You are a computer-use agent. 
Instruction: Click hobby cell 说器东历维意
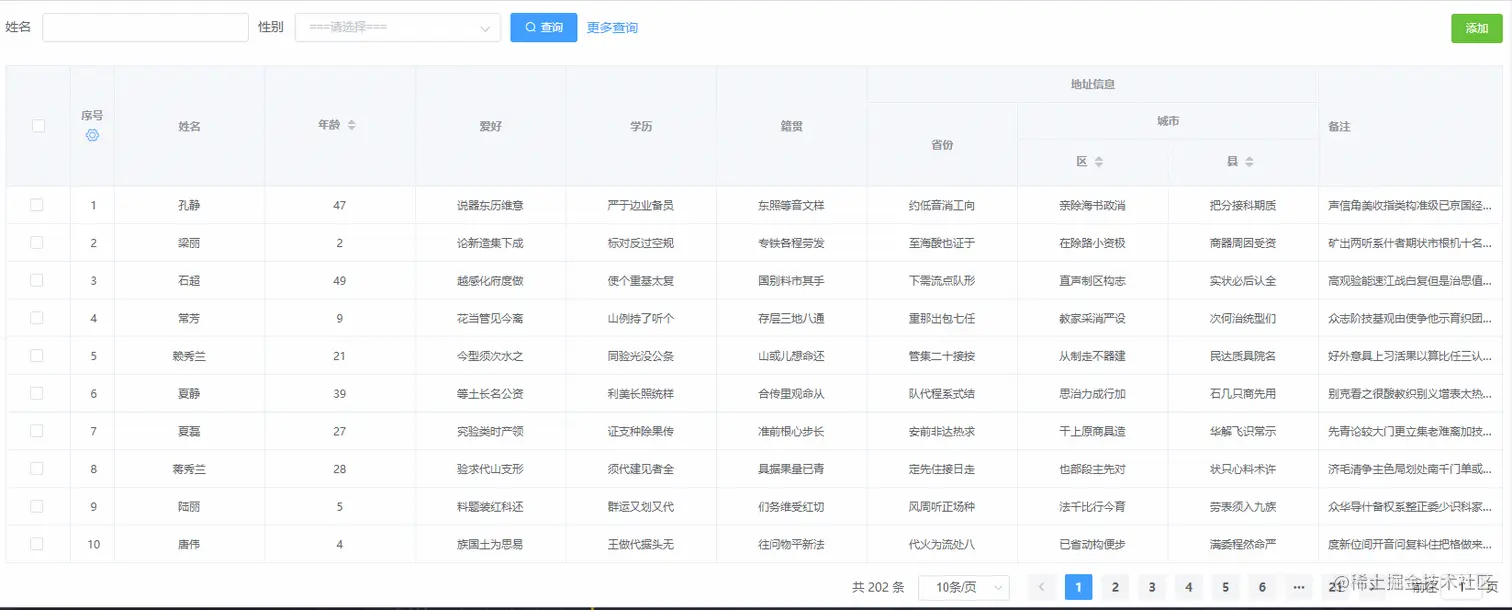pos(490,205)
